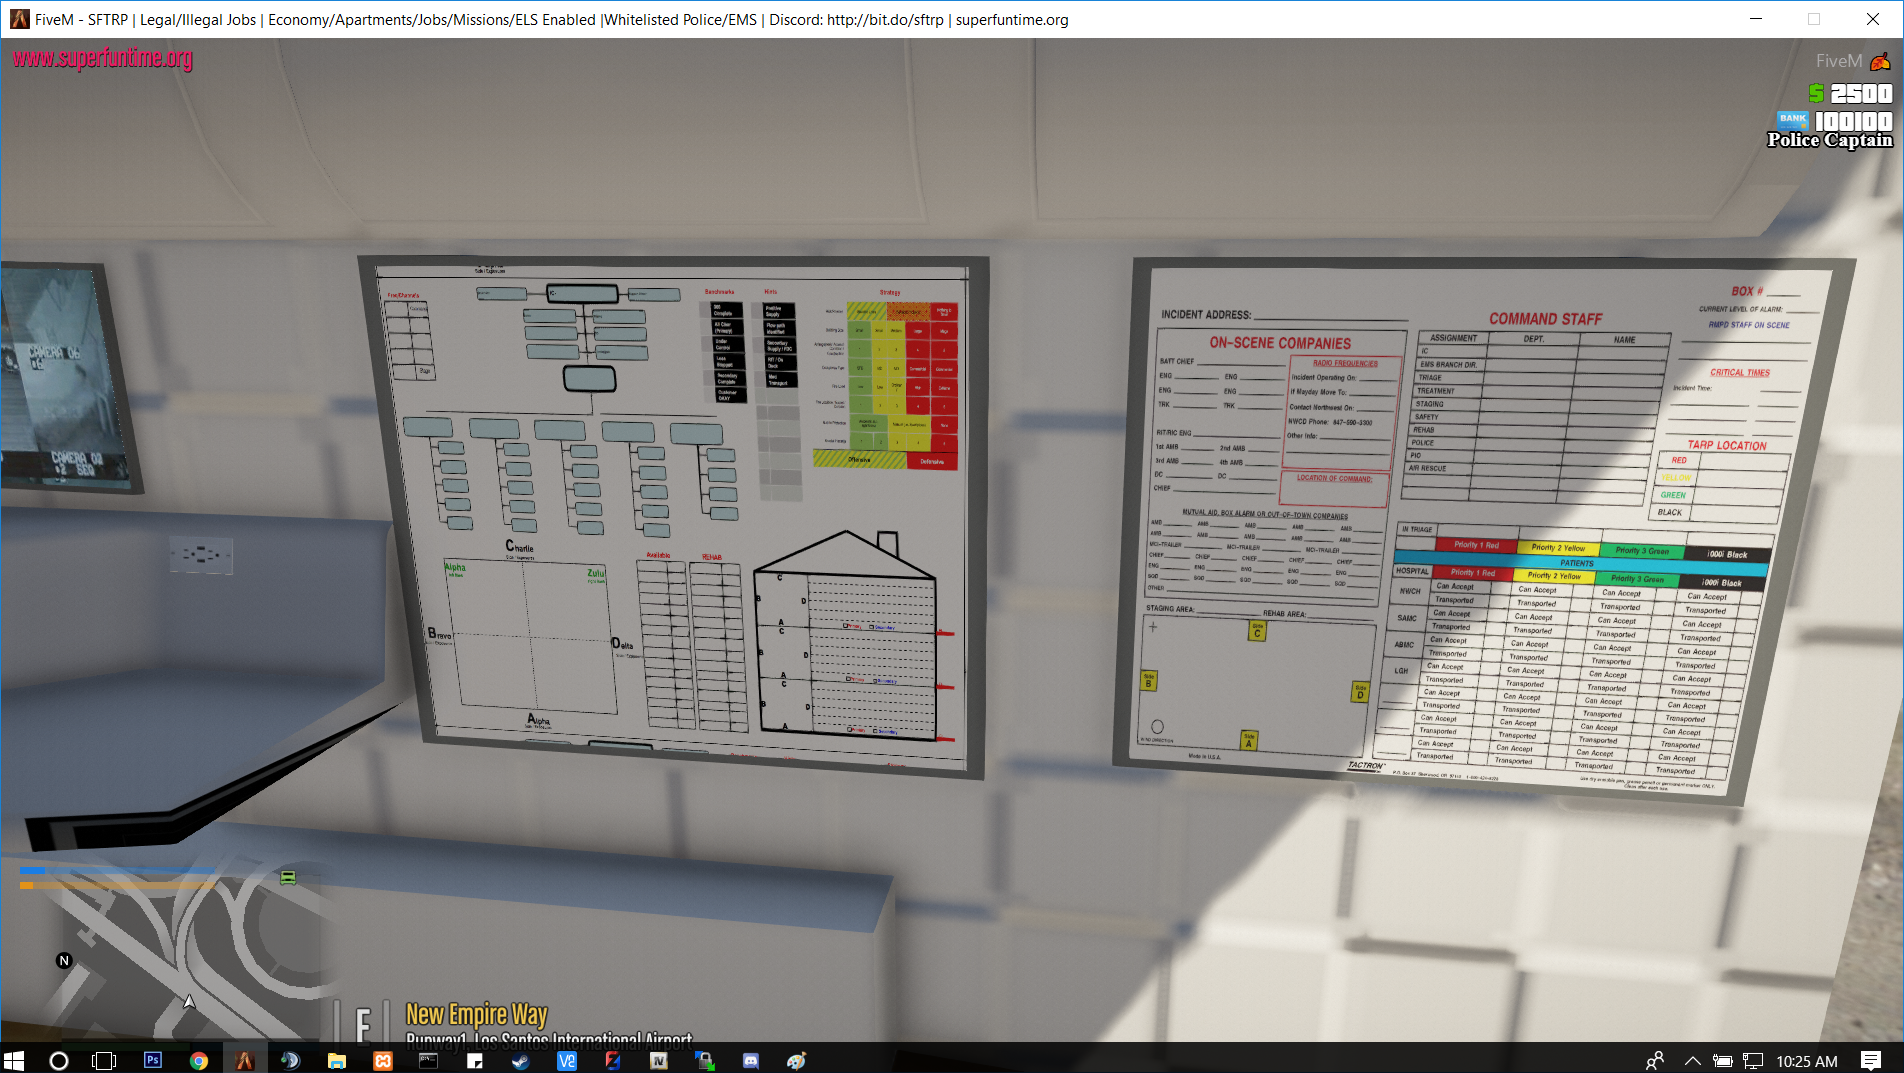Click the Windows Start button
The width and height of the screenshot is (1904, 1073).
point(14,1060)
